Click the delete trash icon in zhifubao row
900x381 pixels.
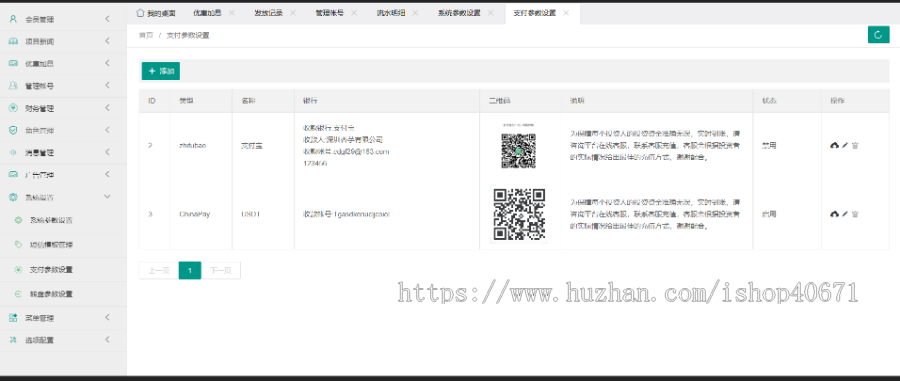855,146
